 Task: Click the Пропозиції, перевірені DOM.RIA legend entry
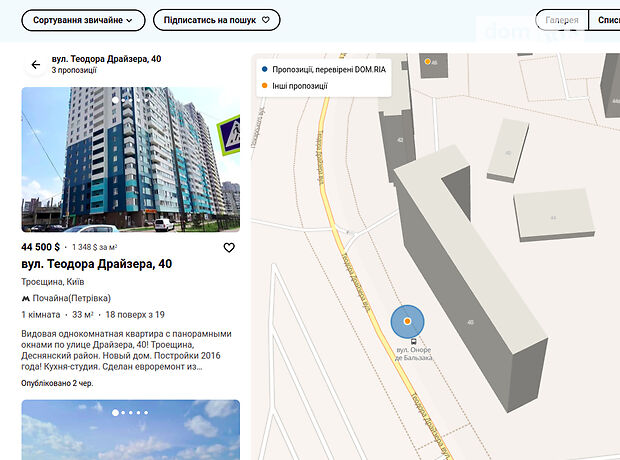pos(324,70)
